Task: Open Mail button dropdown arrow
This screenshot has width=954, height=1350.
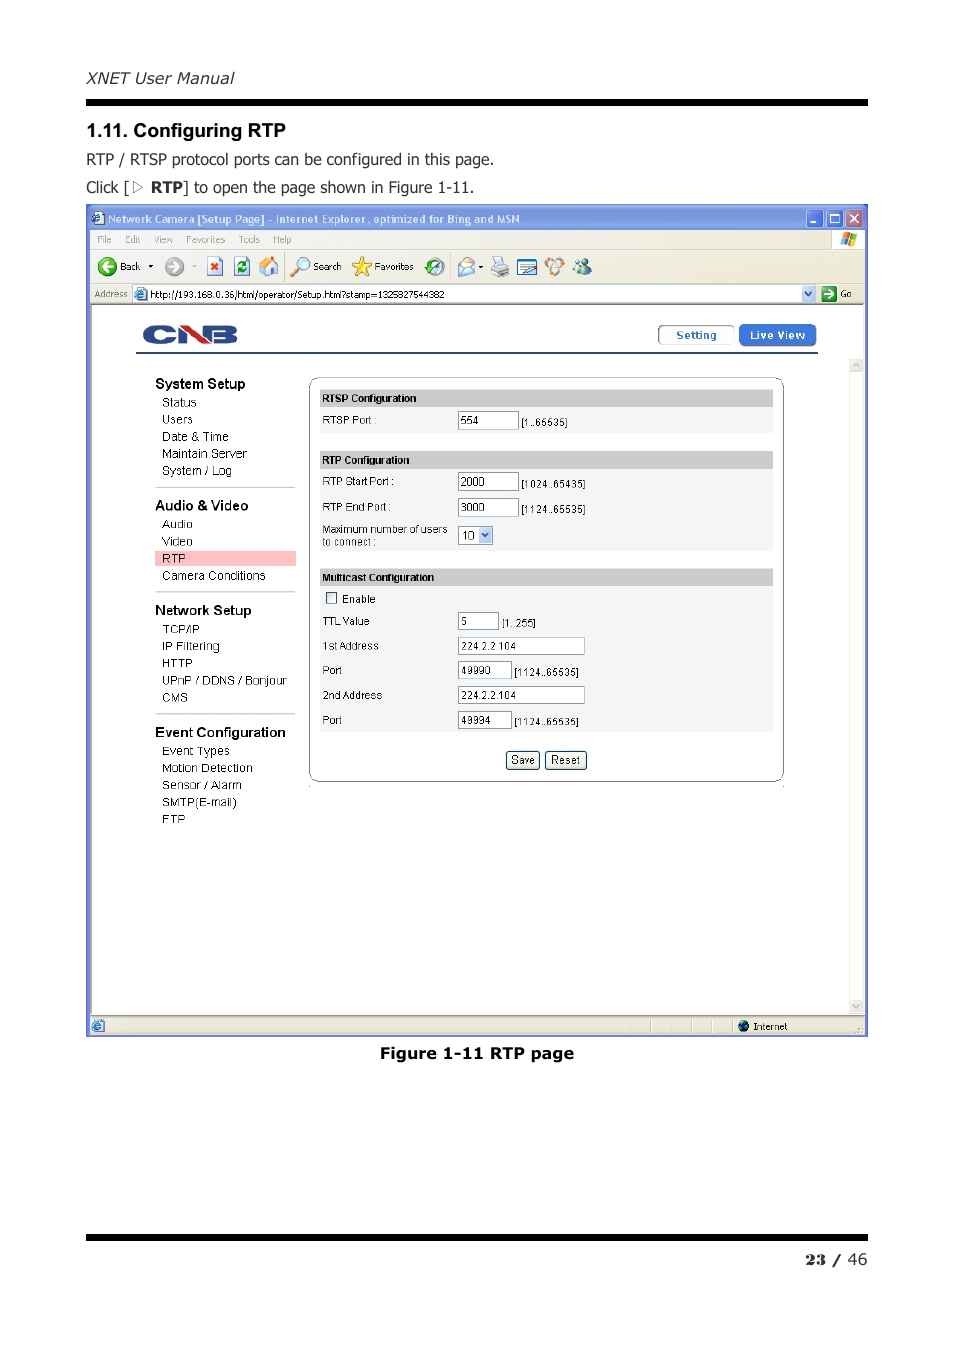Action: click(x=481, y=267)
